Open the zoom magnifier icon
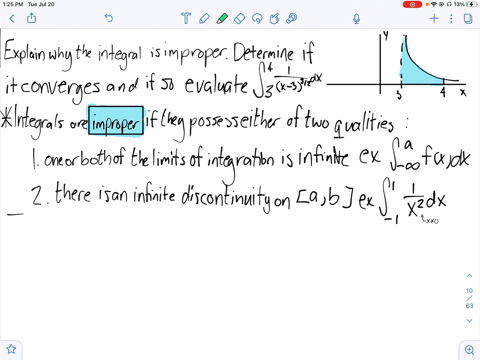480x360 pixels. (x=469, y=350)
